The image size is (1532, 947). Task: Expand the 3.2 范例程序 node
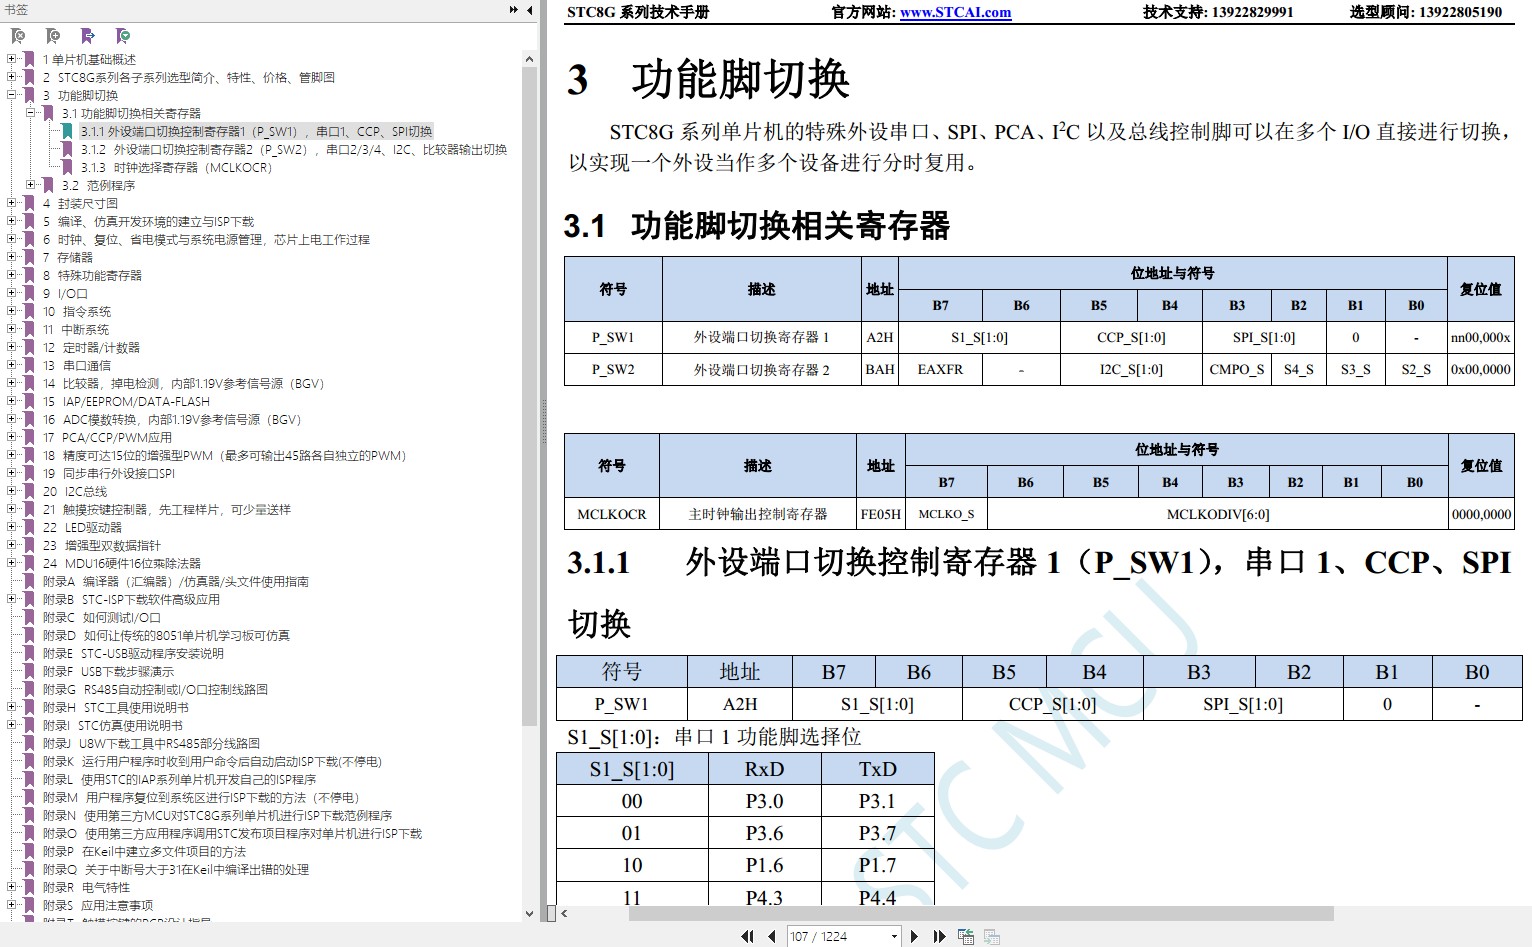(31, 185)
